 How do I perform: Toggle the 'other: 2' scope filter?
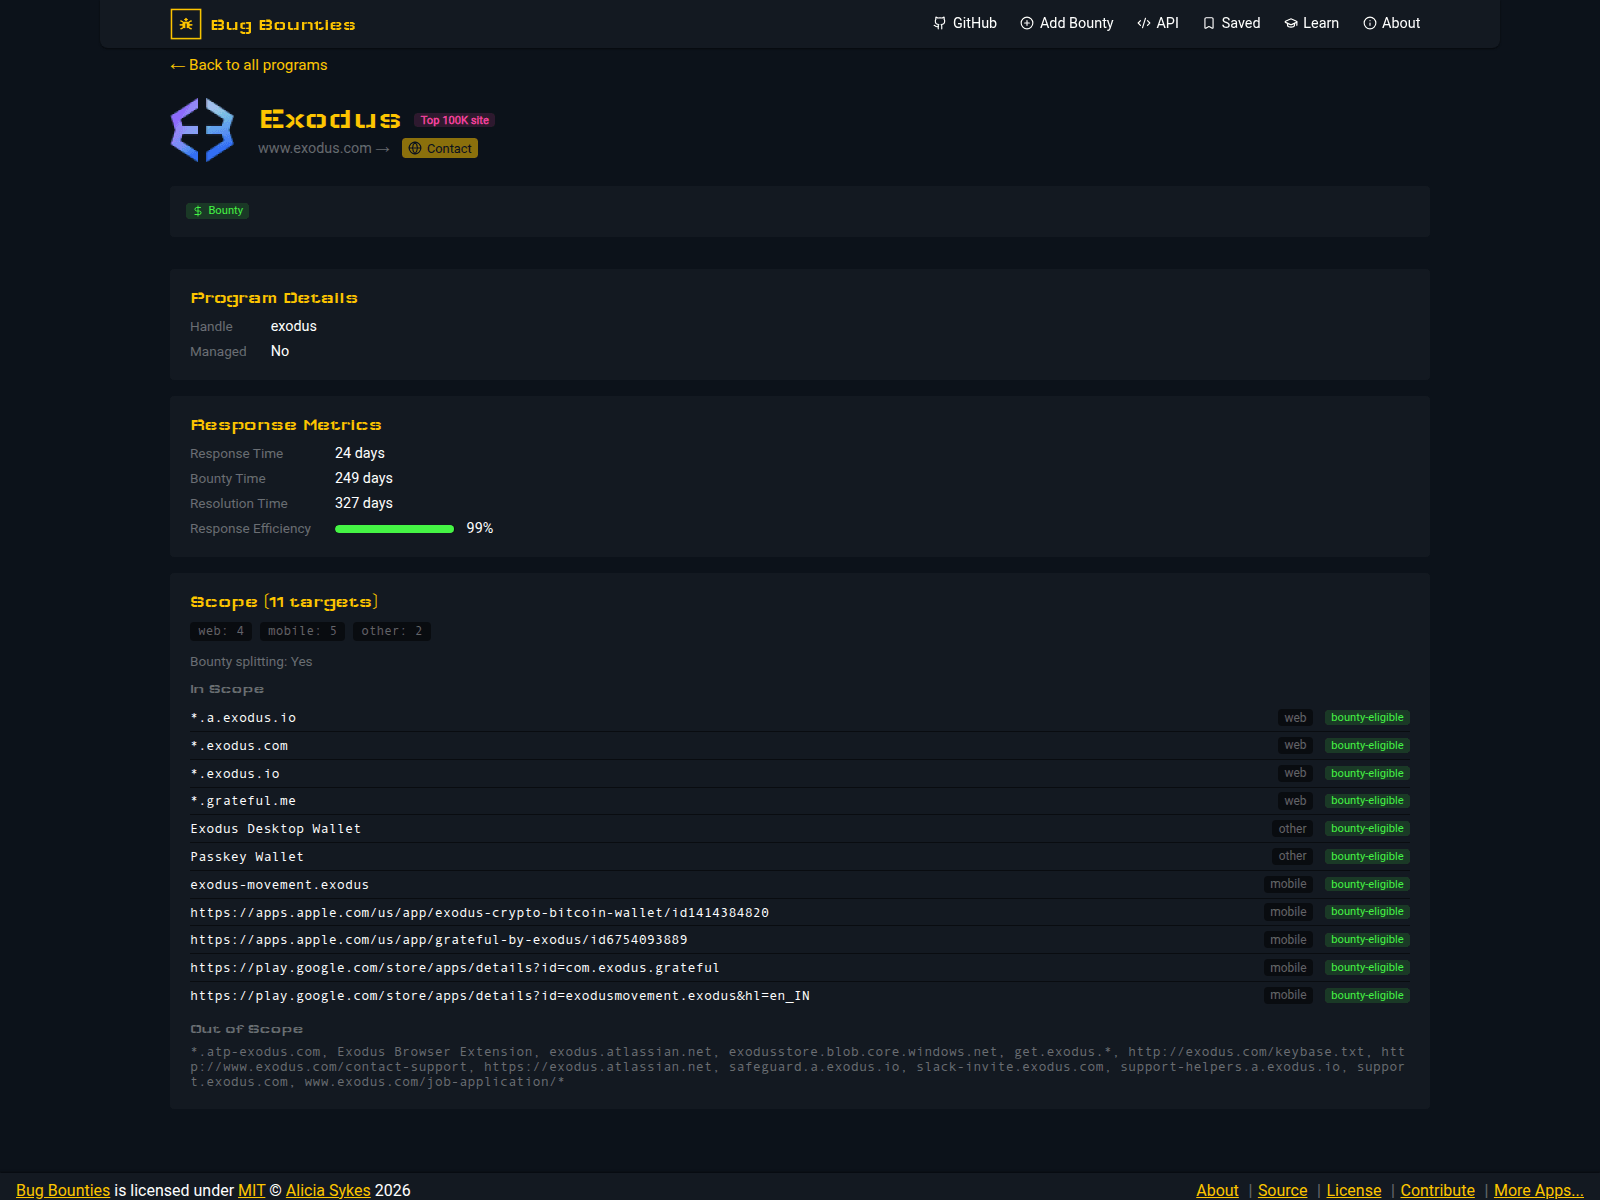click(x=391, y=630)
